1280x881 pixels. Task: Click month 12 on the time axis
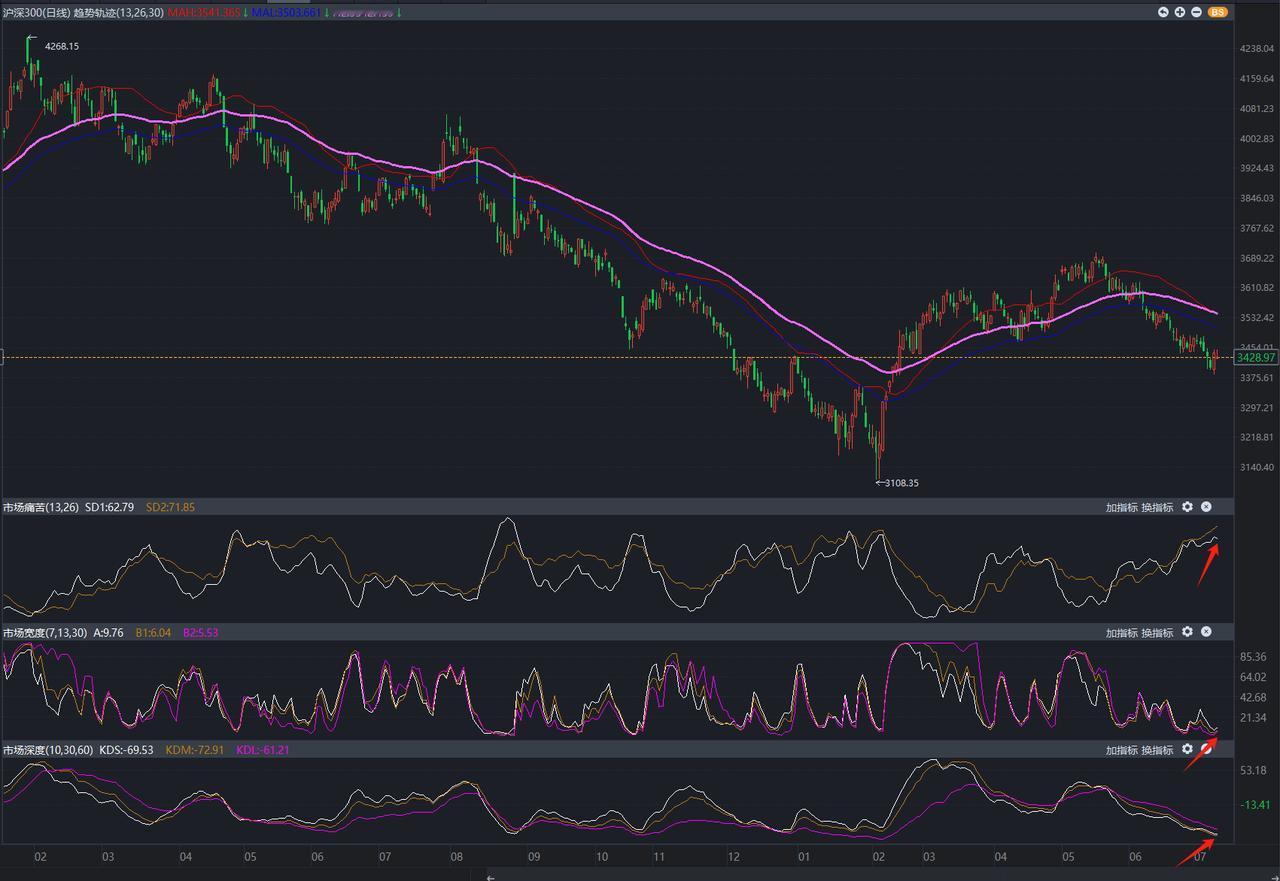735,857
